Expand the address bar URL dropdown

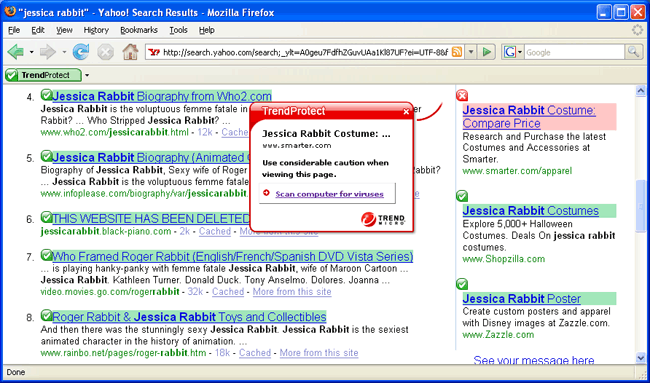click(471, 52)
